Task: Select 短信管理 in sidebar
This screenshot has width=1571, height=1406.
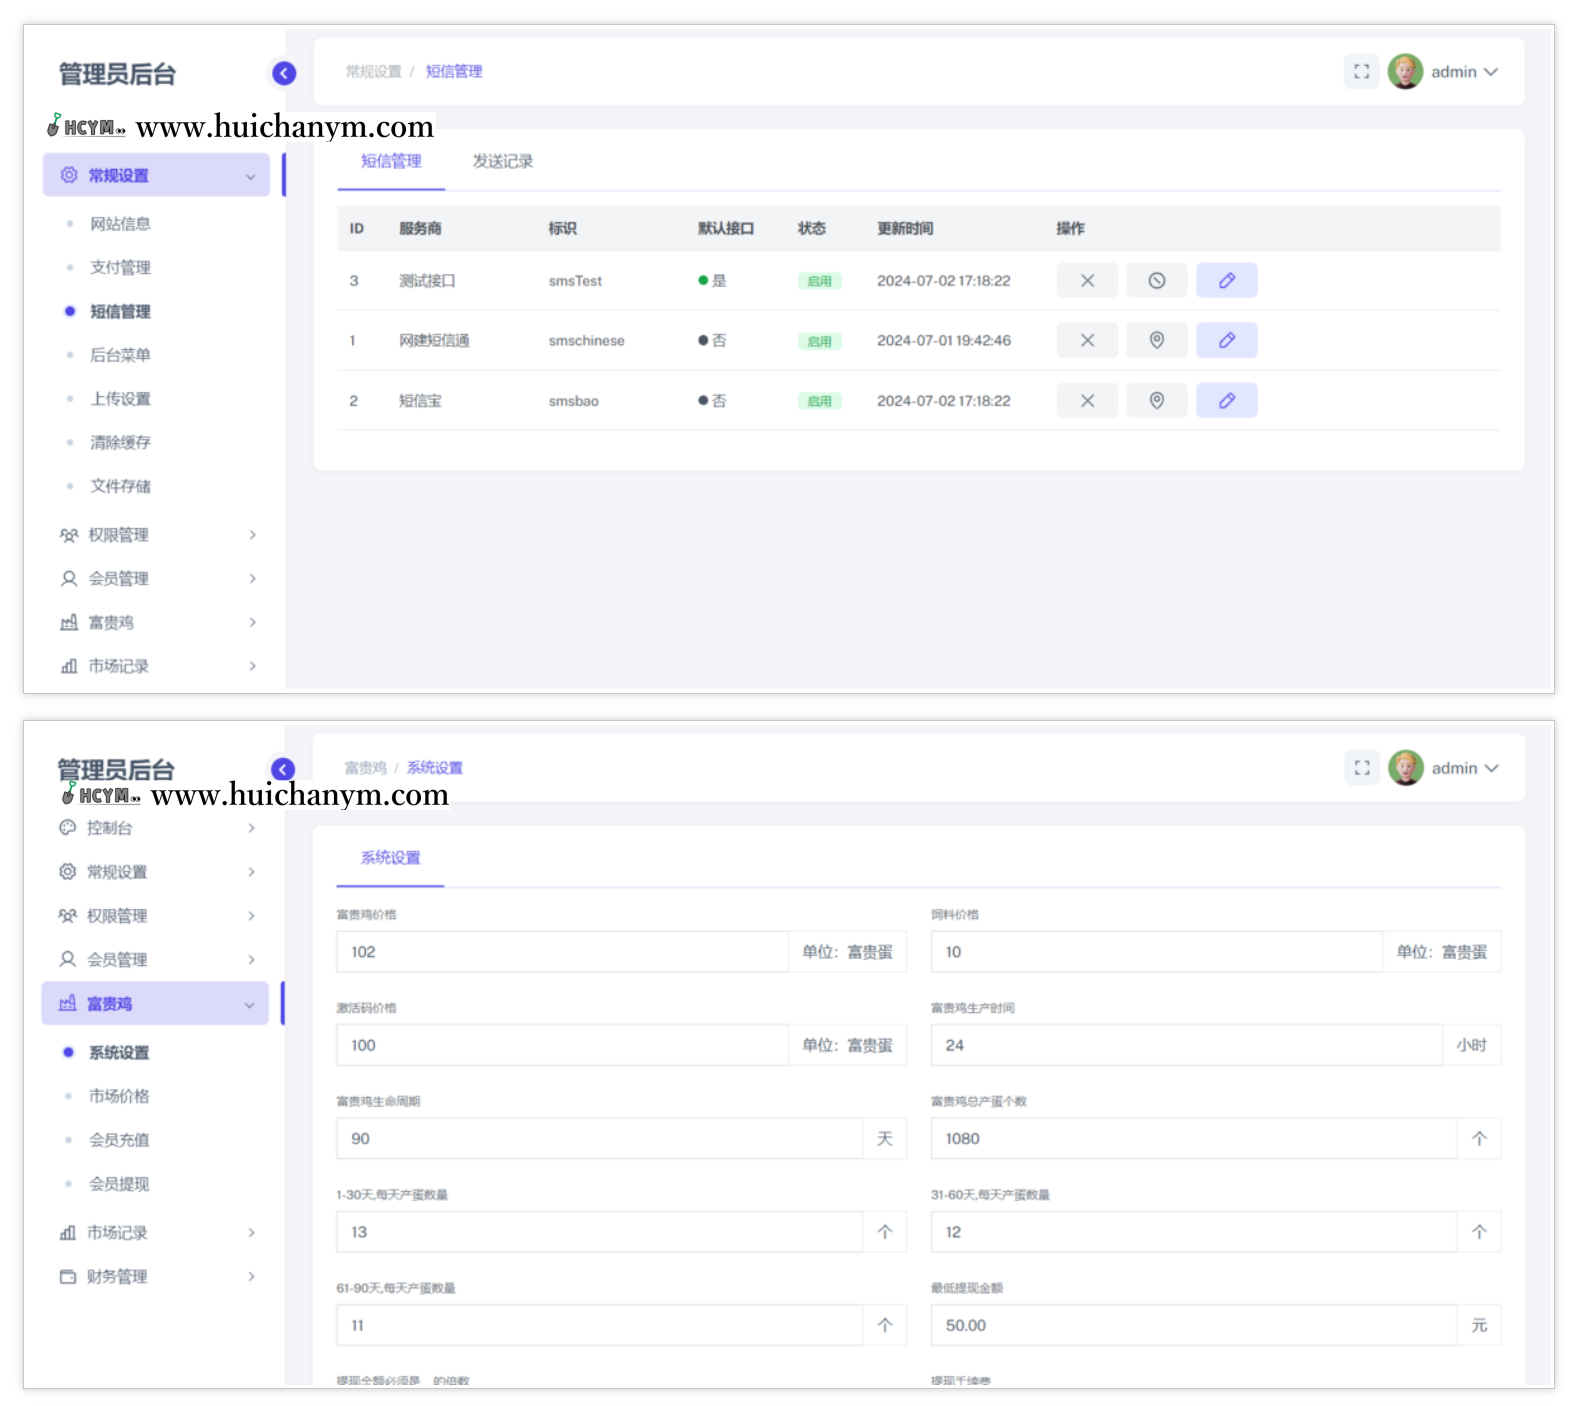Action: (x=120, y=312)
